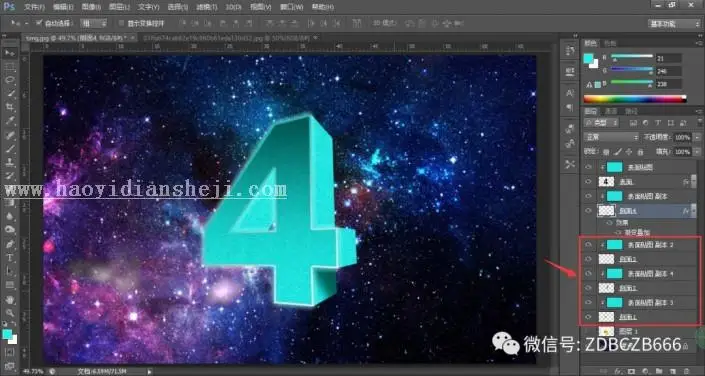Open the fill 100% dropdown arrow
705x376 pixels.
[697, 152]
